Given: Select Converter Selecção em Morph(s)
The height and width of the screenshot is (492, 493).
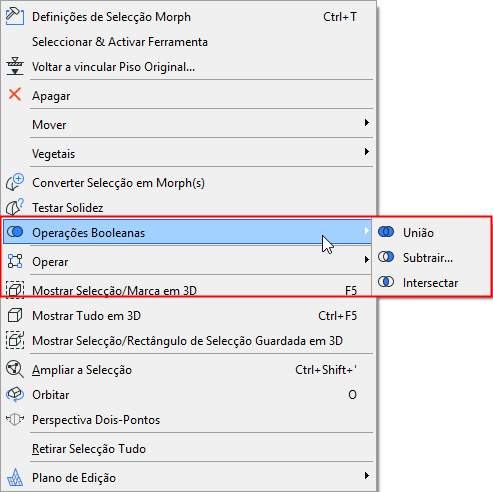Looking at the screenshot, I should coord(188,183).
